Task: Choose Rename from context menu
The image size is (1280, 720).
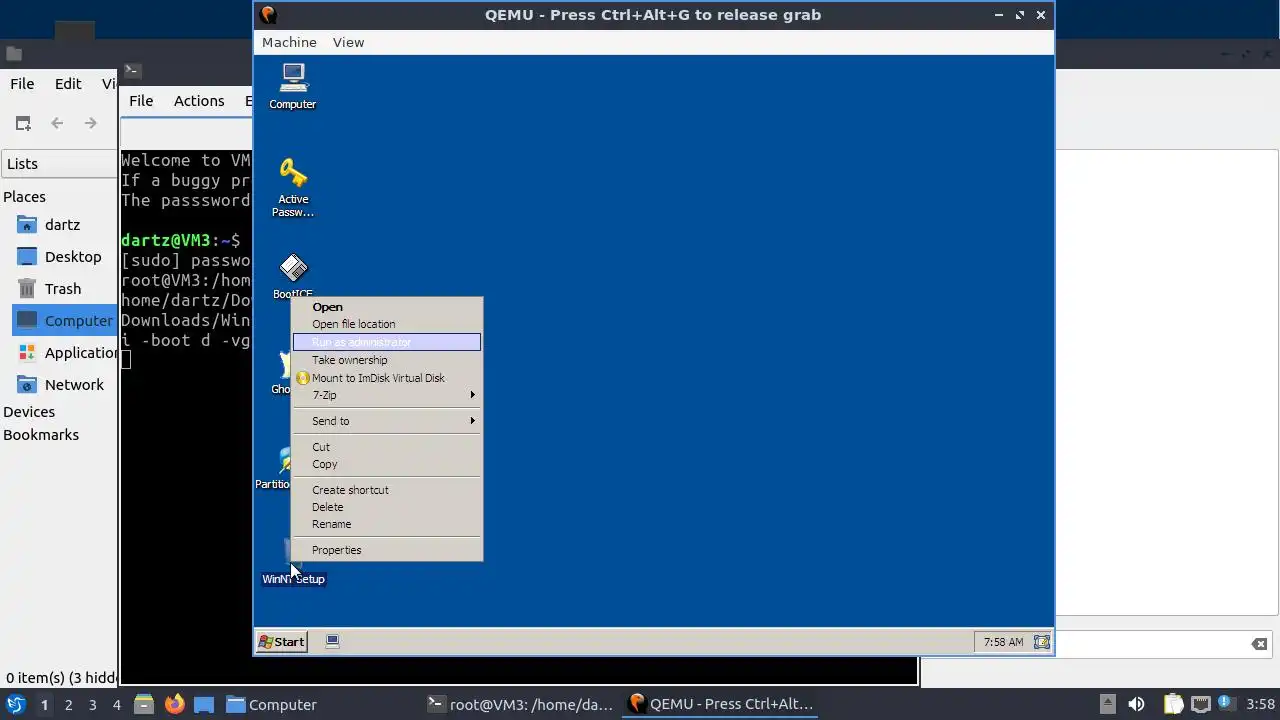Action: point(387,524)
